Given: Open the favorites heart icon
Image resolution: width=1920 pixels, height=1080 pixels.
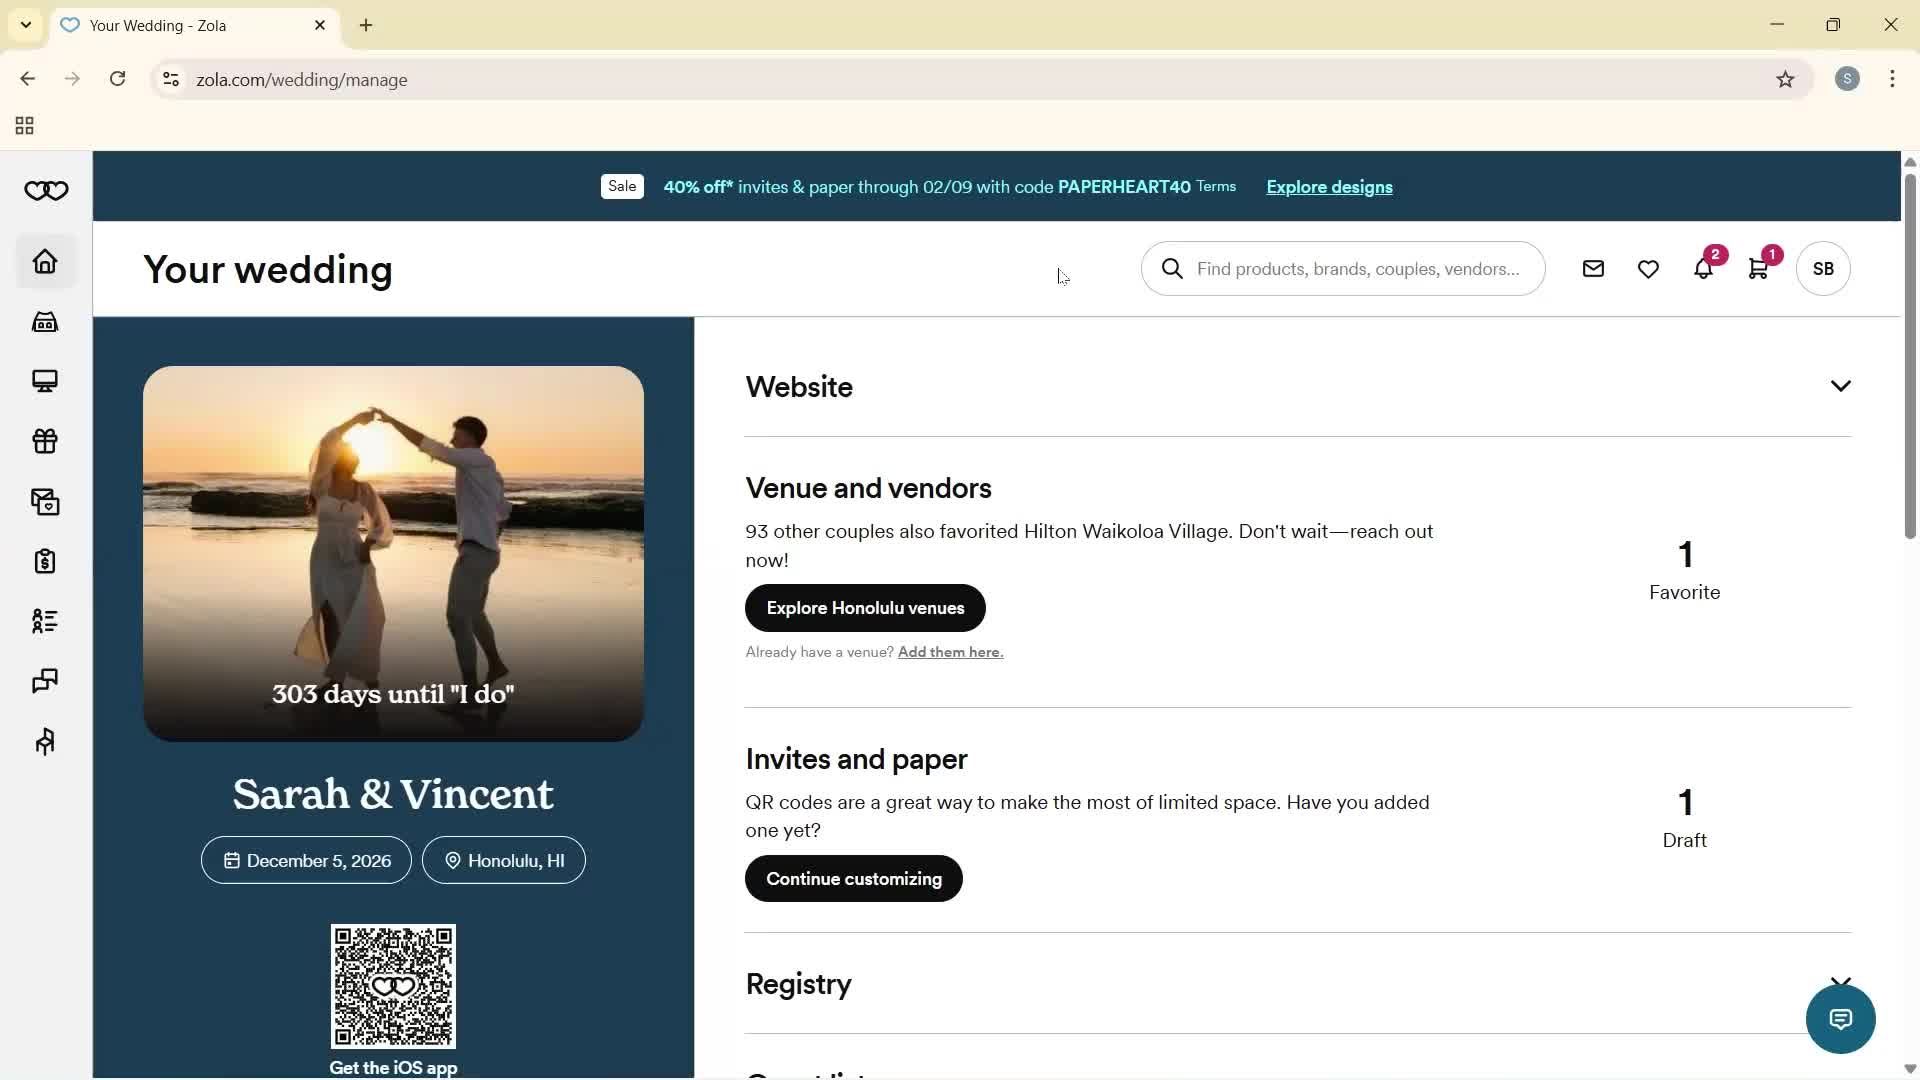Looking at the screenshot, I should pyautogui.click(x=1648, y=268).
